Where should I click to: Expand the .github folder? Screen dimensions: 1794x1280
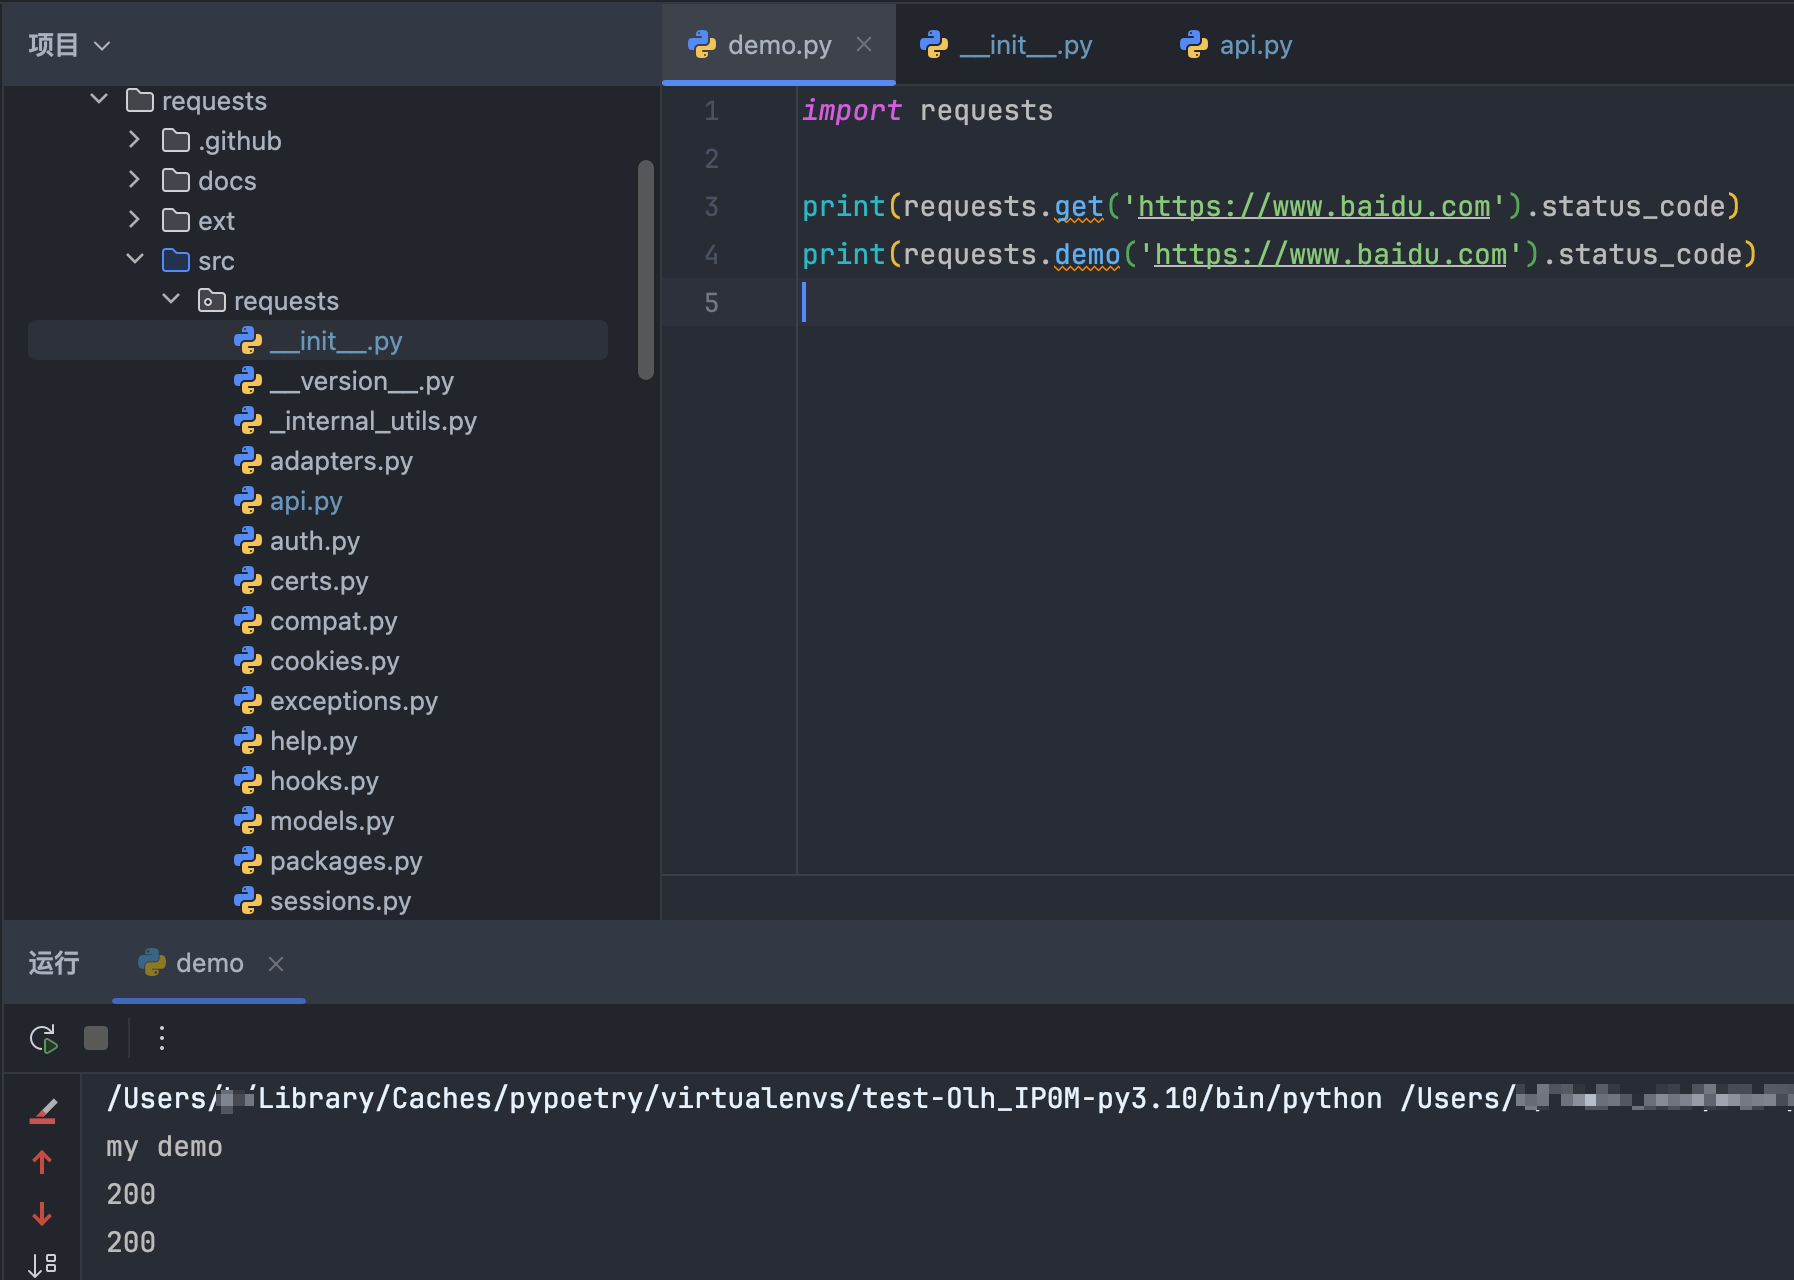coord(134,140)
